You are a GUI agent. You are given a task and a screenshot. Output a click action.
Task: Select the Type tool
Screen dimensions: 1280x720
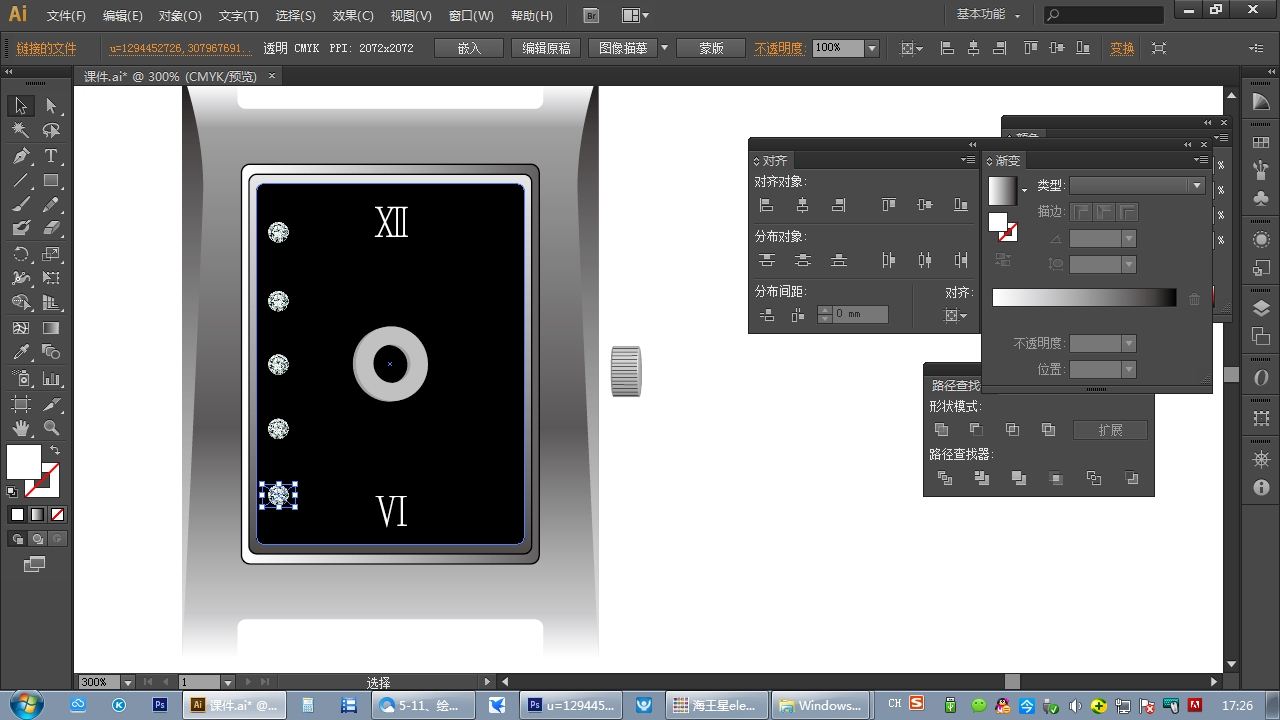51,156
